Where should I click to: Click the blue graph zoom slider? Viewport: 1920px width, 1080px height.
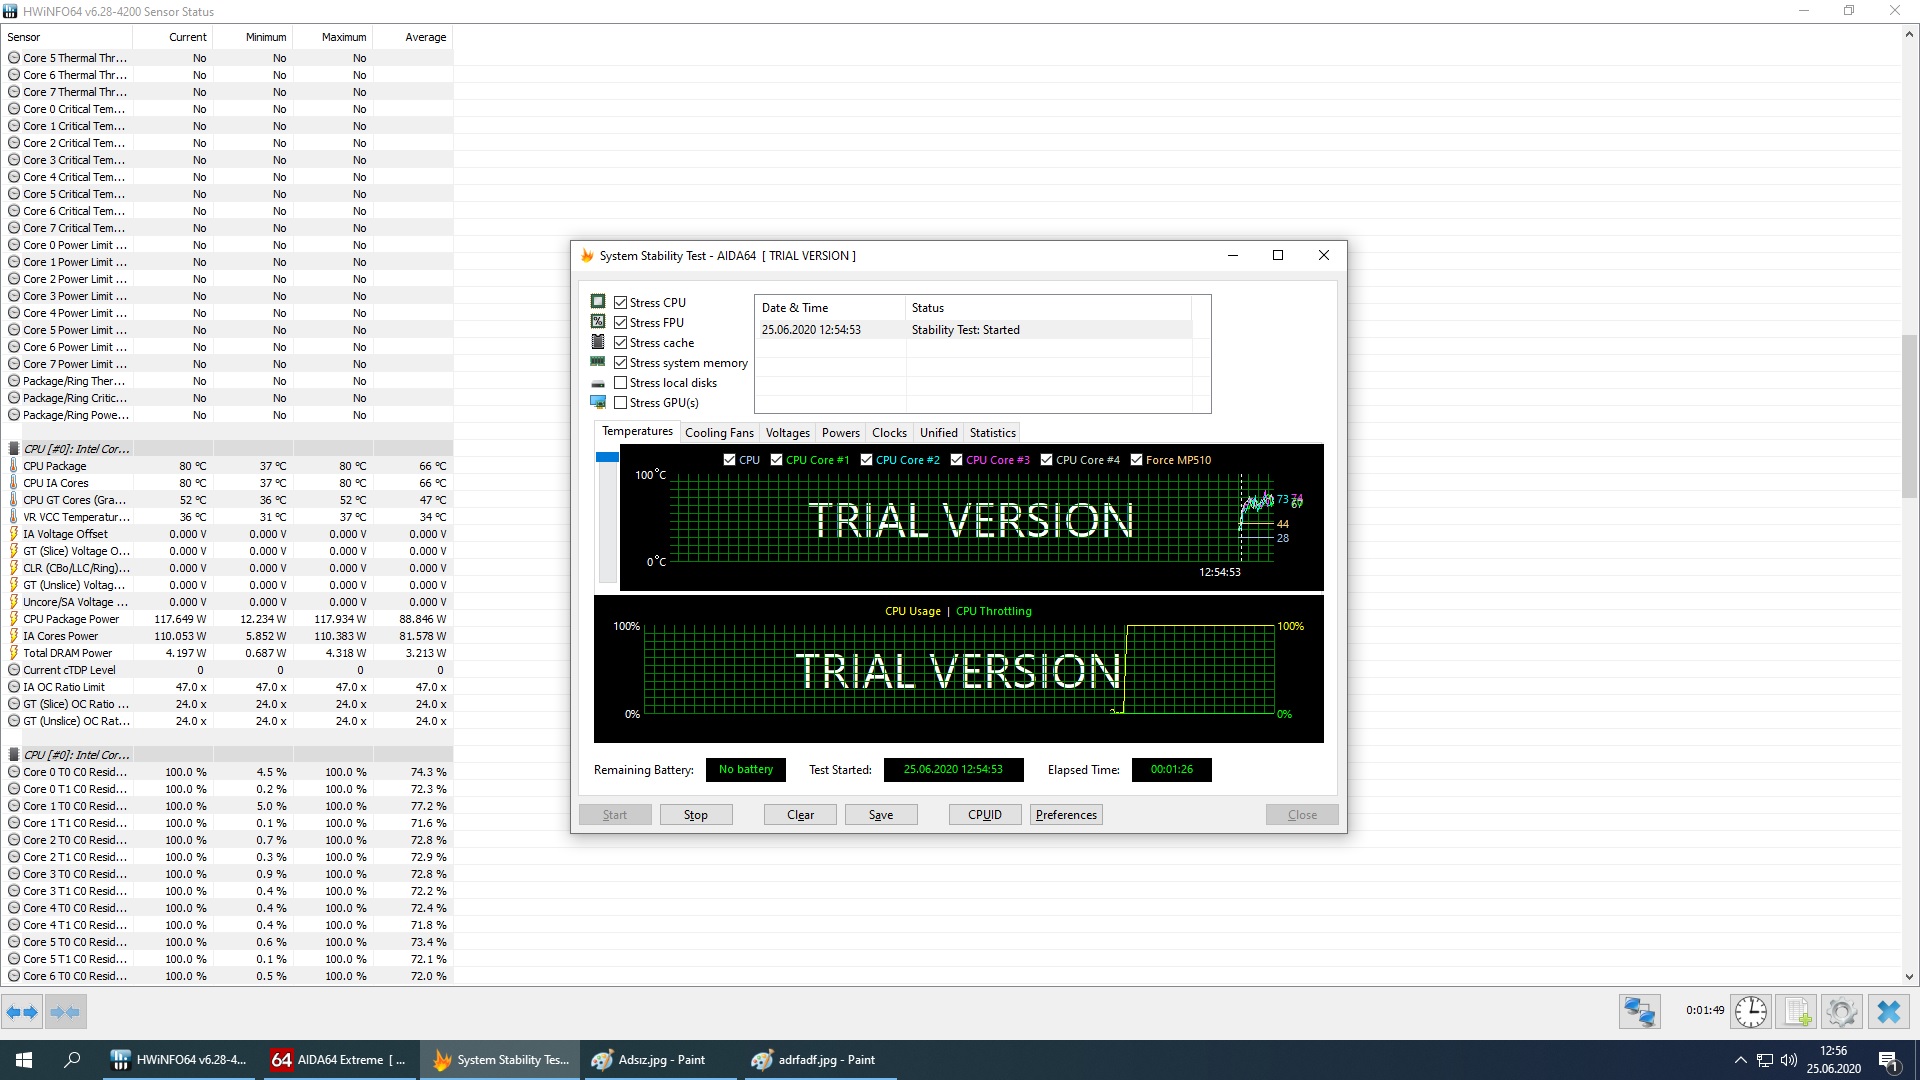click(x=607, y=457)
